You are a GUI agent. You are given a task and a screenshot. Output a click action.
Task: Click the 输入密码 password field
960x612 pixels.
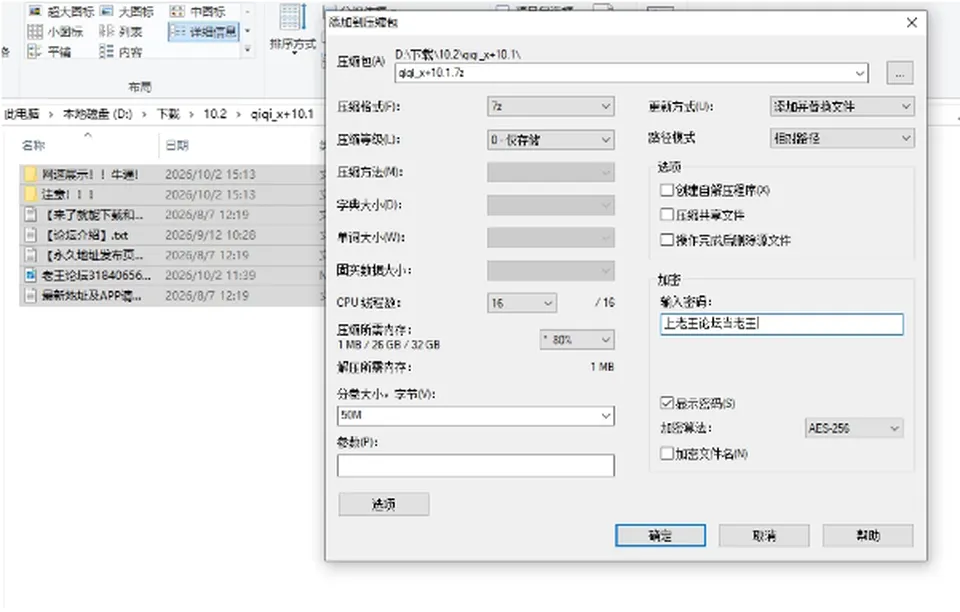[x=782, y=324]
